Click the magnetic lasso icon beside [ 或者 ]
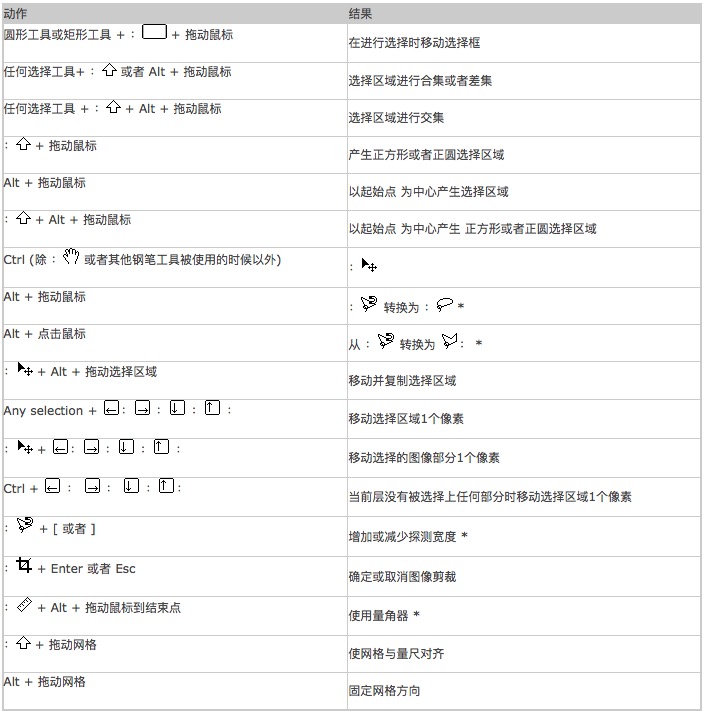This screenshot has width=704, height=715. 25,525
